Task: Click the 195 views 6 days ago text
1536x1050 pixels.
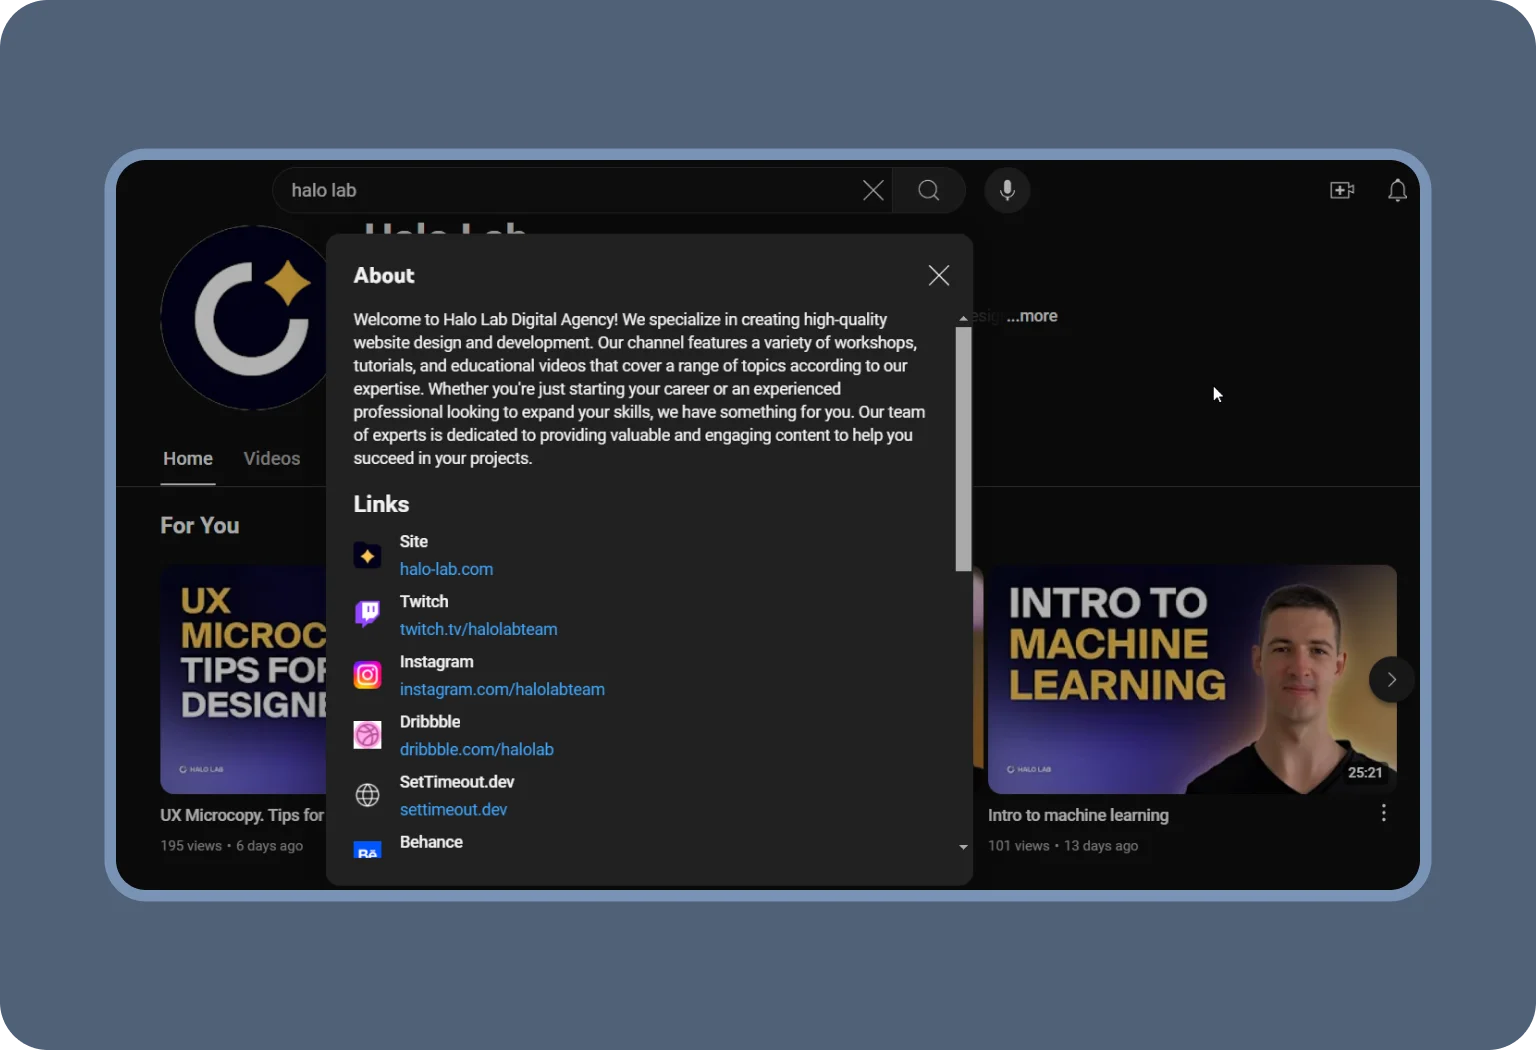Action: point(232,846)
